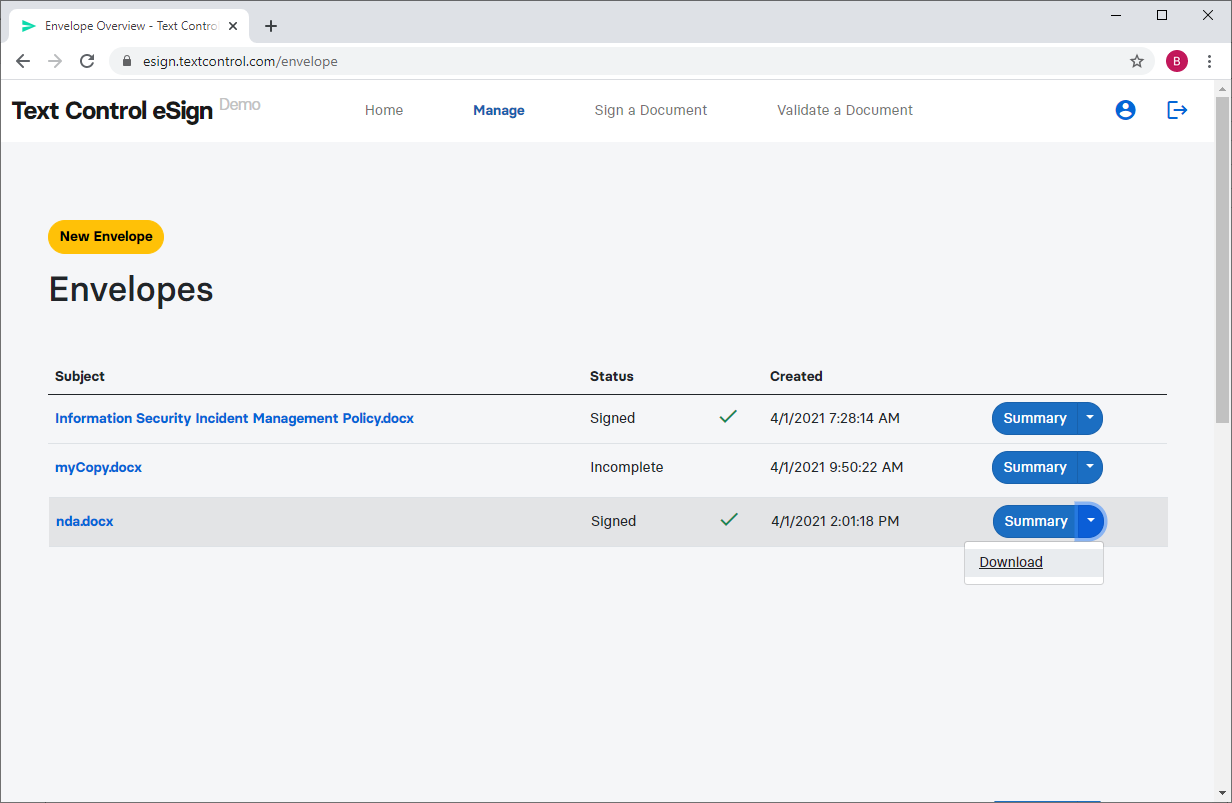Open the Information Security Incident Management Policy.docx link
The image size is (1232, 803).
click(x=234, y=418)
